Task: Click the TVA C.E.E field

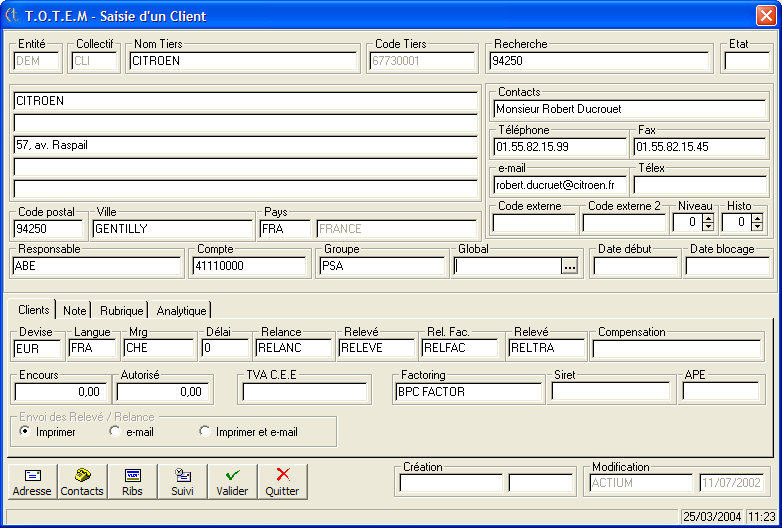Action: [x=305, y=392]
